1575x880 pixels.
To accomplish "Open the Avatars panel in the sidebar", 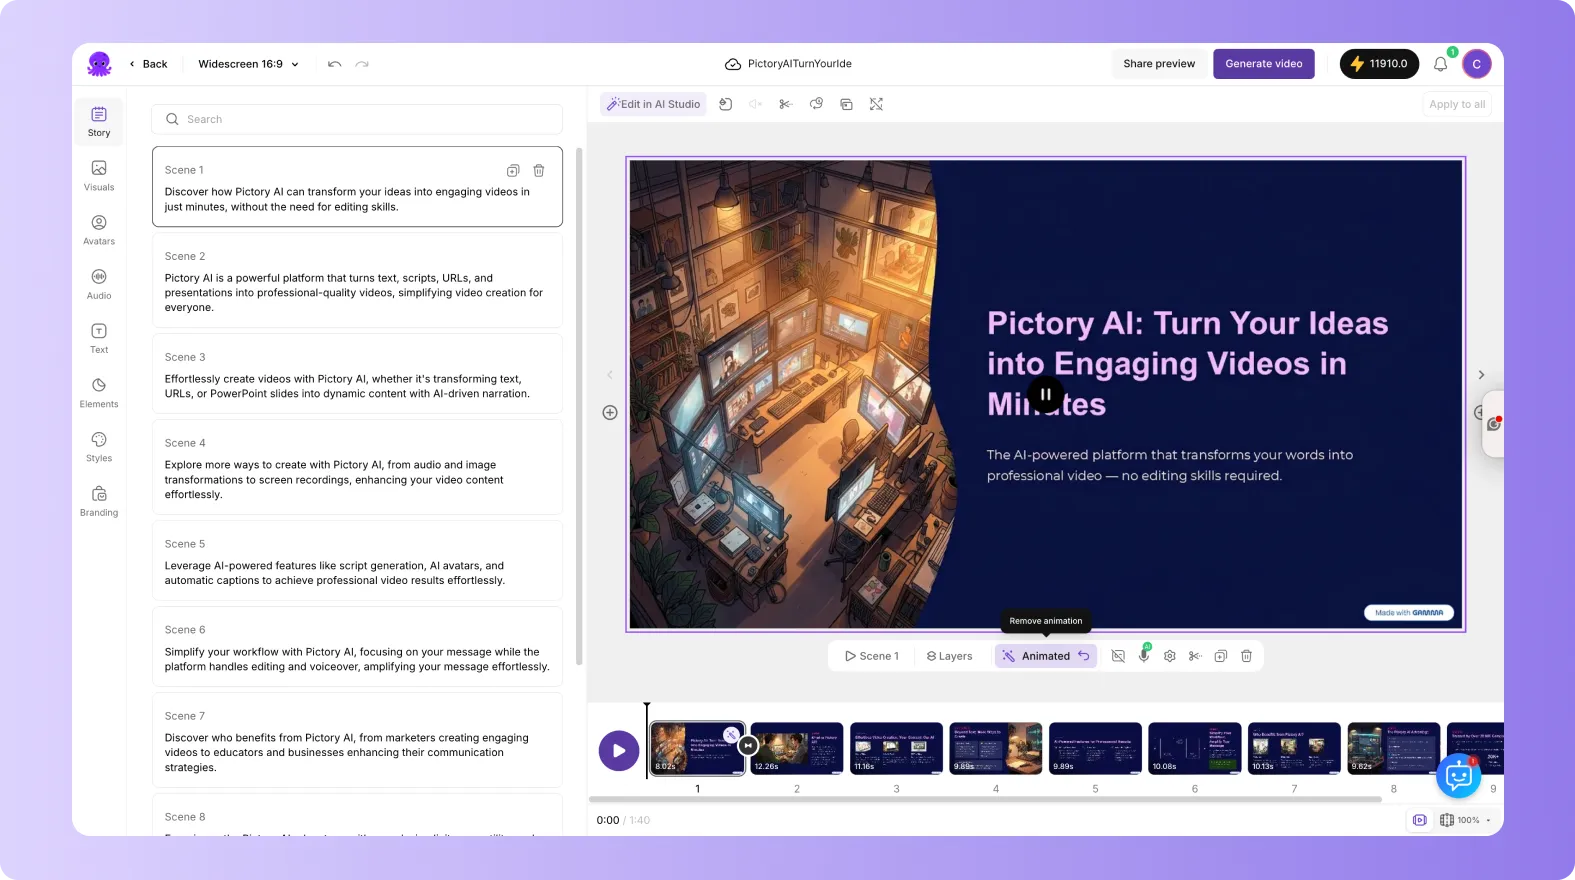I will point(99,229).
